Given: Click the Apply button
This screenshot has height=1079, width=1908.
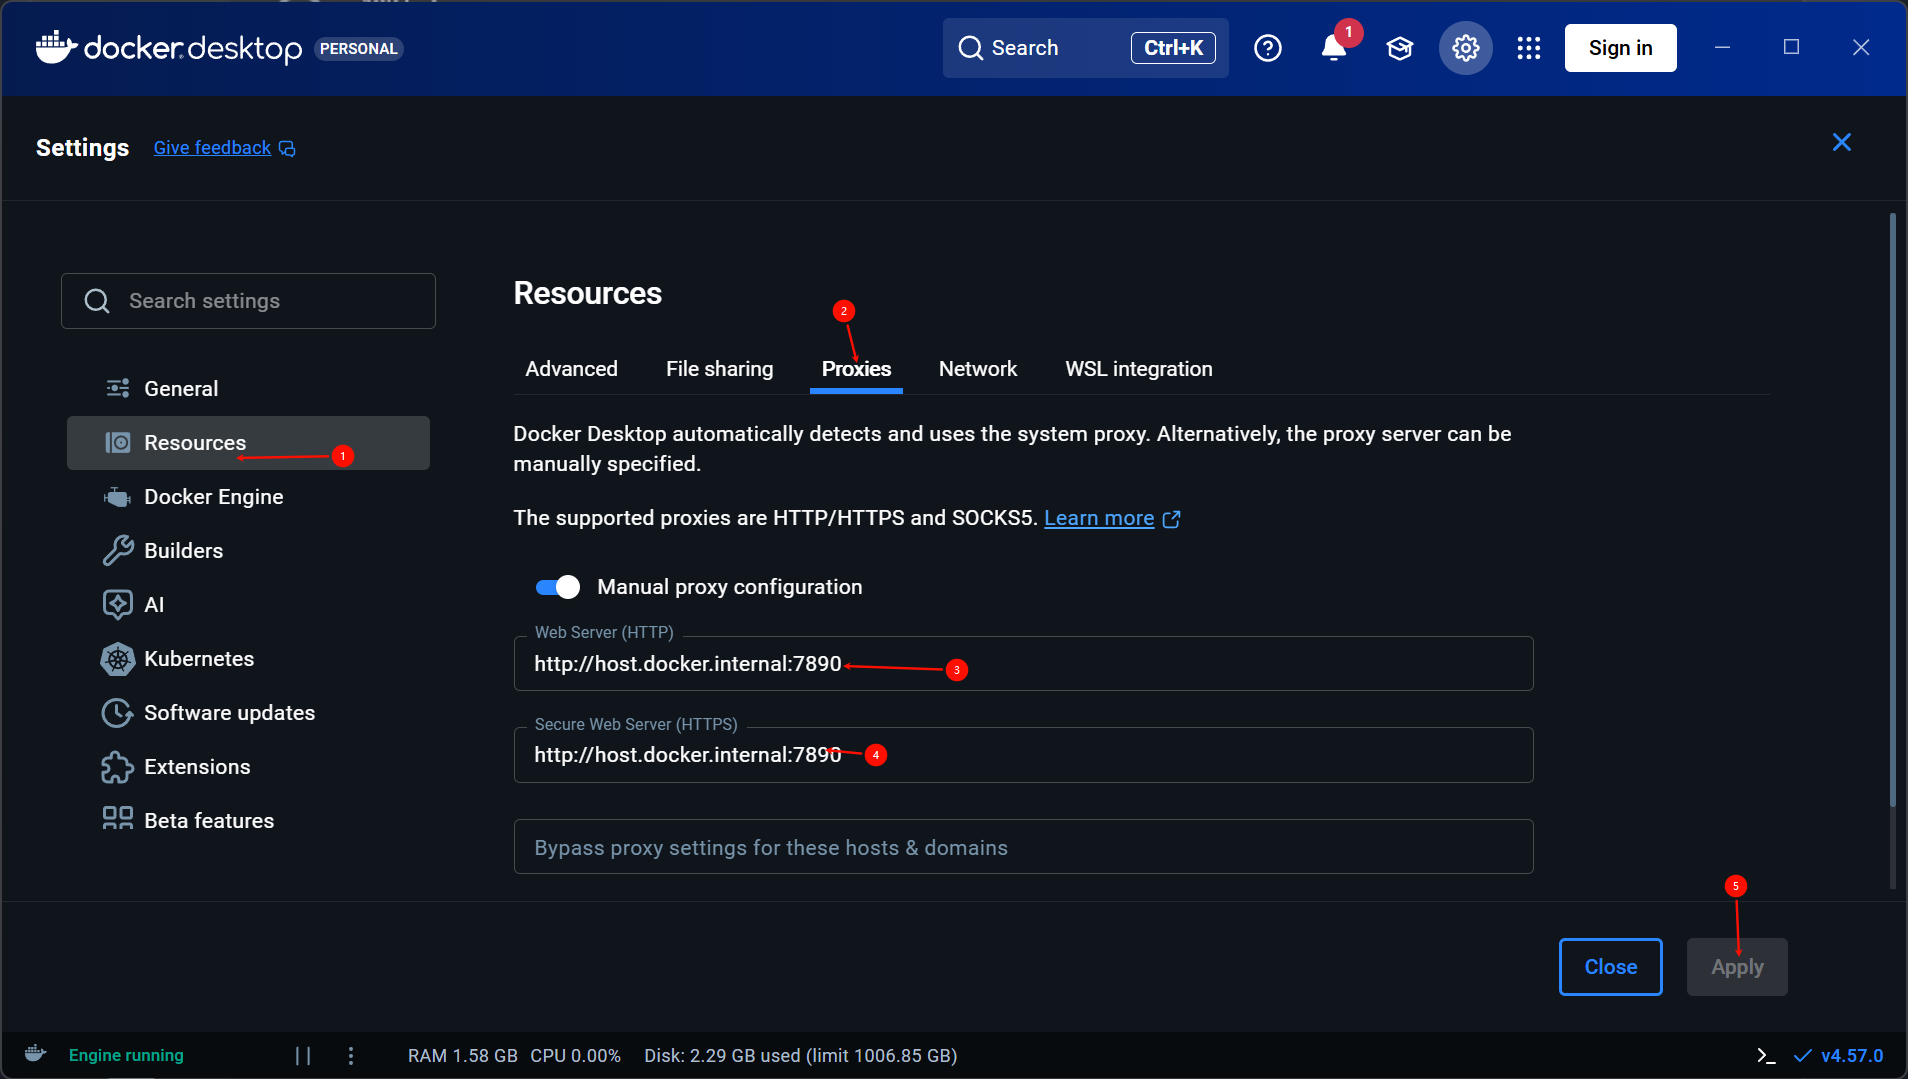Looking at the screenshot, I should pyautogui.click(x=1736, y=967).
